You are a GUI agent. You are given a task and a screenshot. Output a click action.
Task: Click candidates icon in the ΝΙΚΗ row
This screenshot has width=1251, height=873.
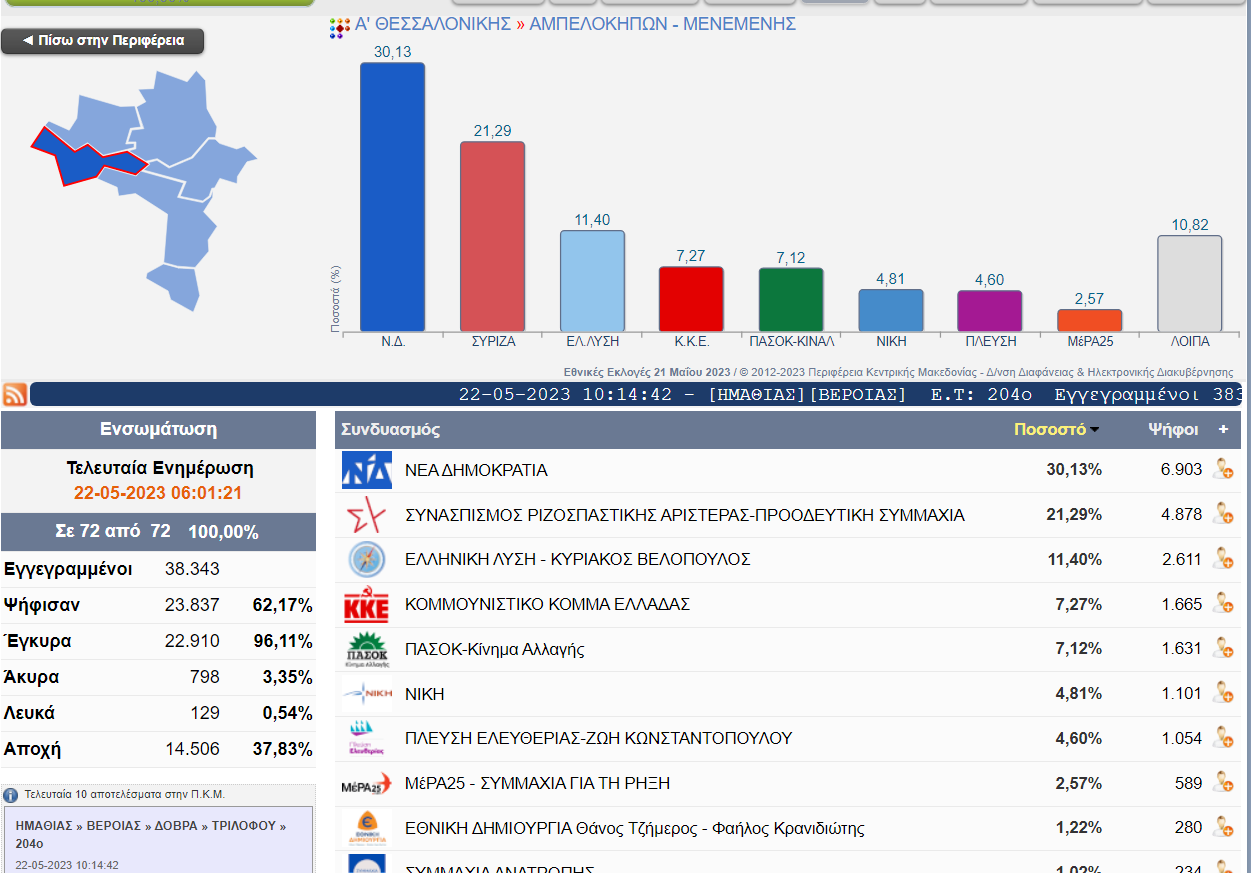pyautogui.click(x=1222, y=692)
